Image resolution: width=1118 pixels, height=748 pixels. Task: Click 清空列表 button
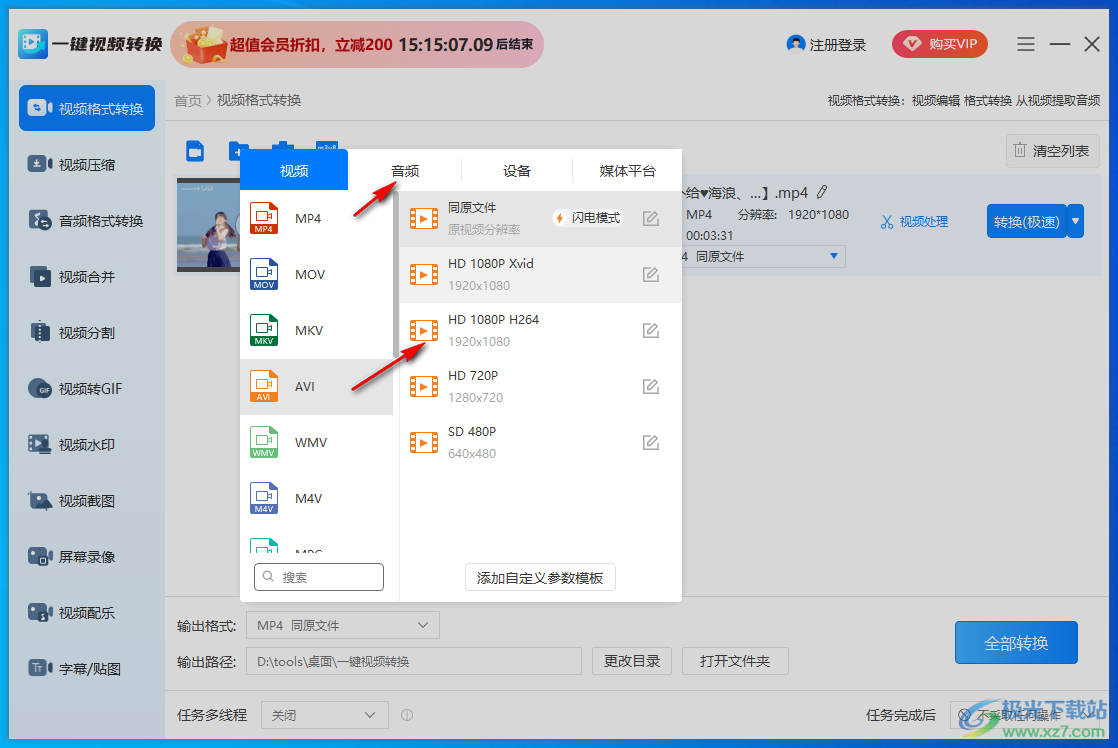tap(1052, 151)
